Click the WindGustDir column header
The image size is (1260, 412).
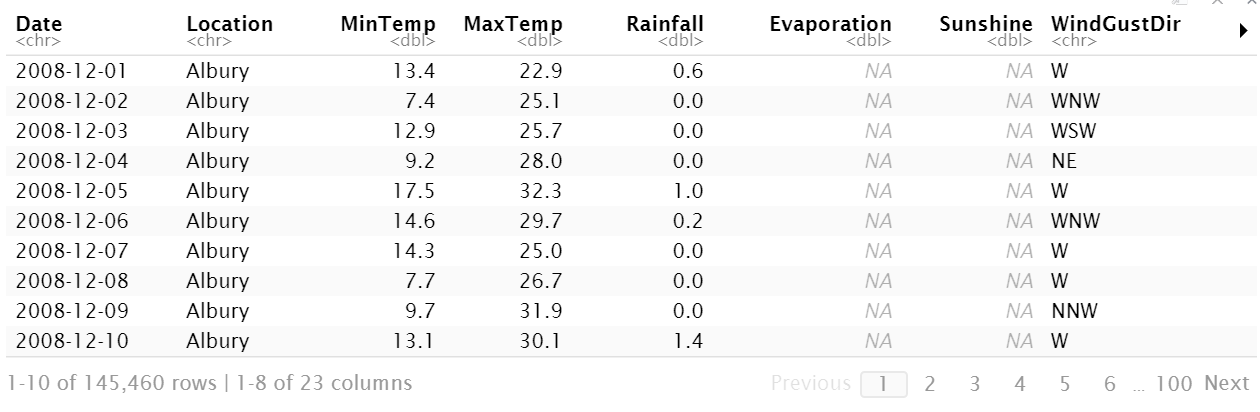click(x=1115, y=24)
